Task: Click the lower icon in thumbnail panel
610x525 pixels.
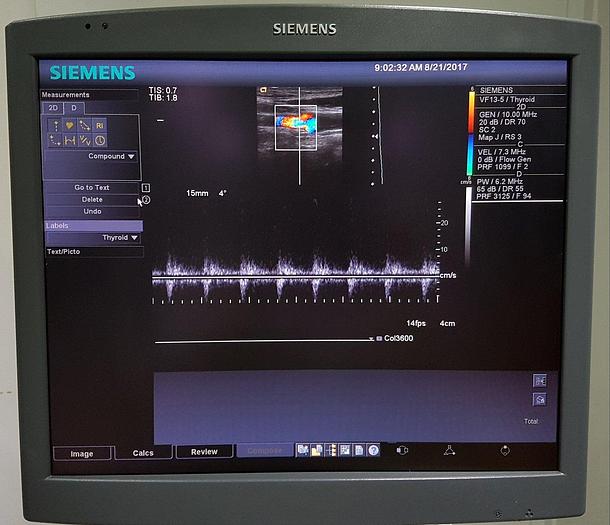Action: point(540,399)
